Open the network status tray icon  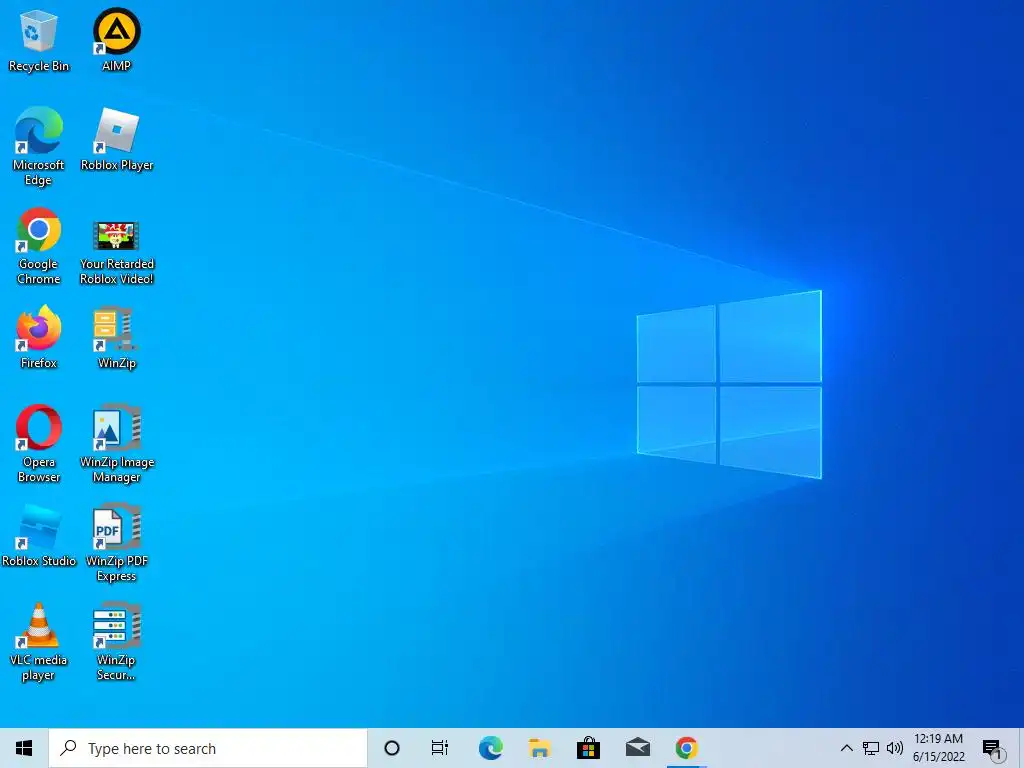(x=871, y=748)
